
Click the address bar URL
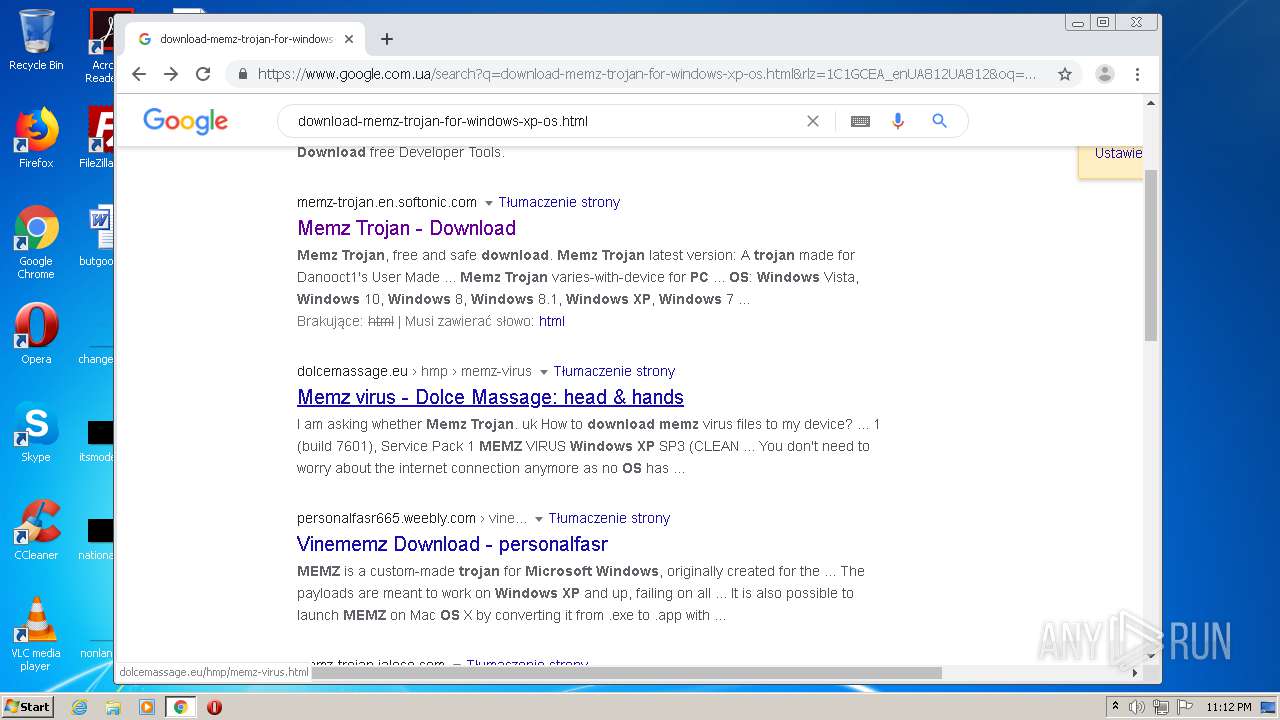647,74
